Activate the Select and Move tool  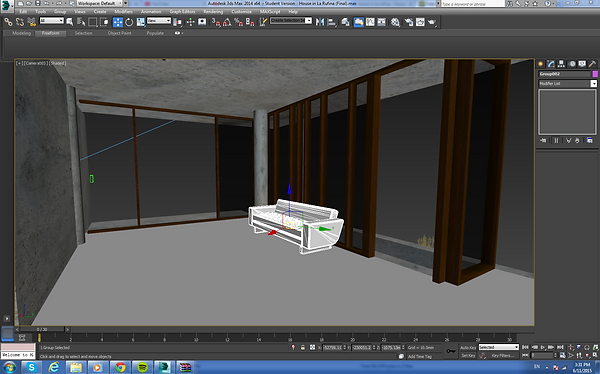click(117, 22)
